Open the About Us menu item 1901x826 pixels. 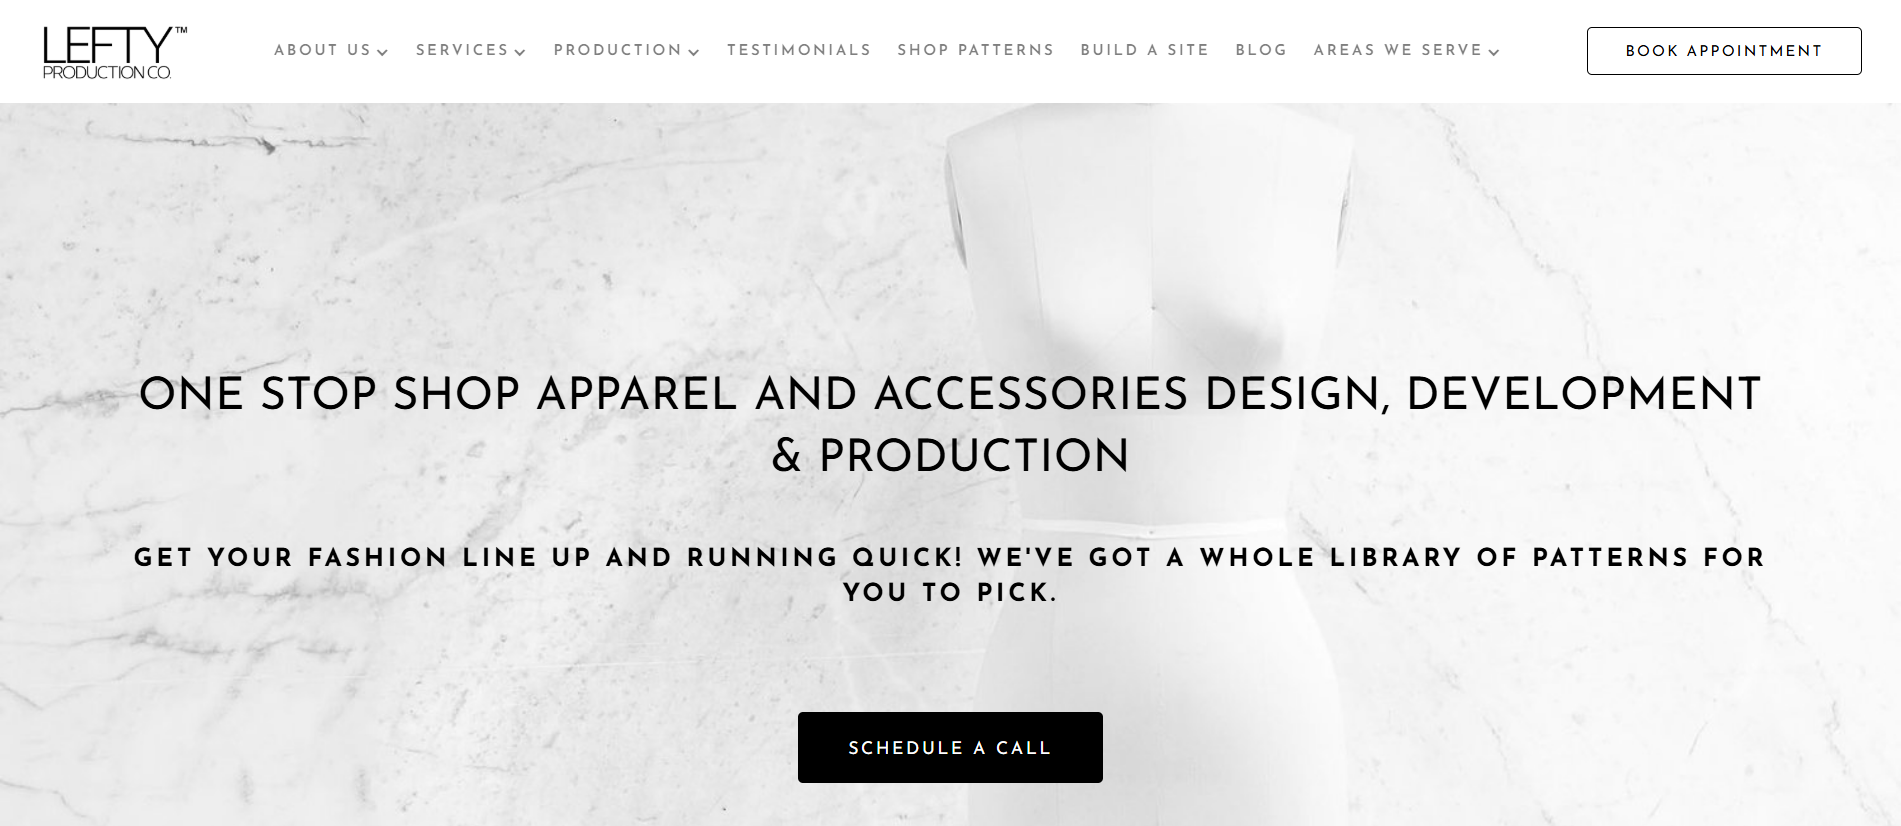click(322, 50)
